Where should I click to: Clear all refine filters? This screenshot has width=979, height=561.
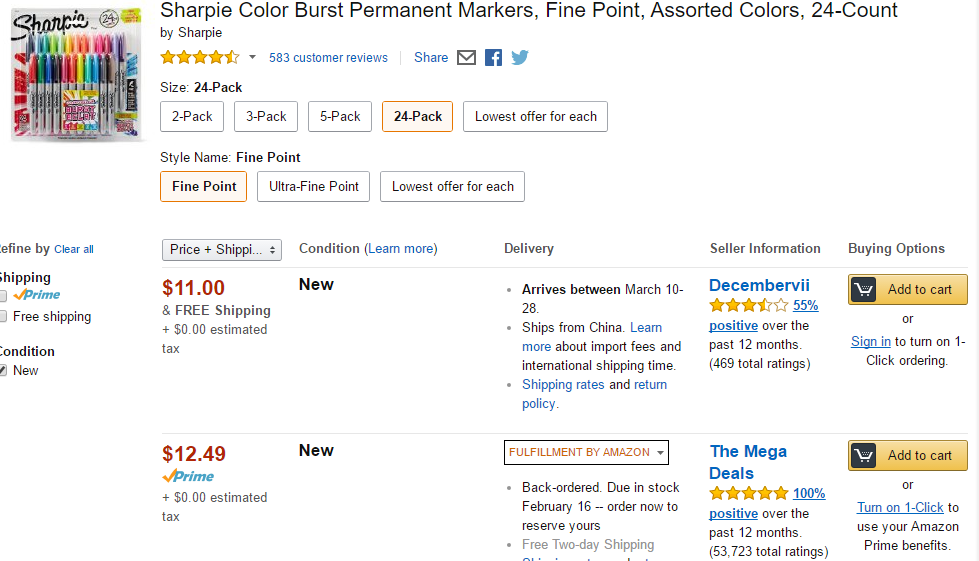(x=74, y=250)
